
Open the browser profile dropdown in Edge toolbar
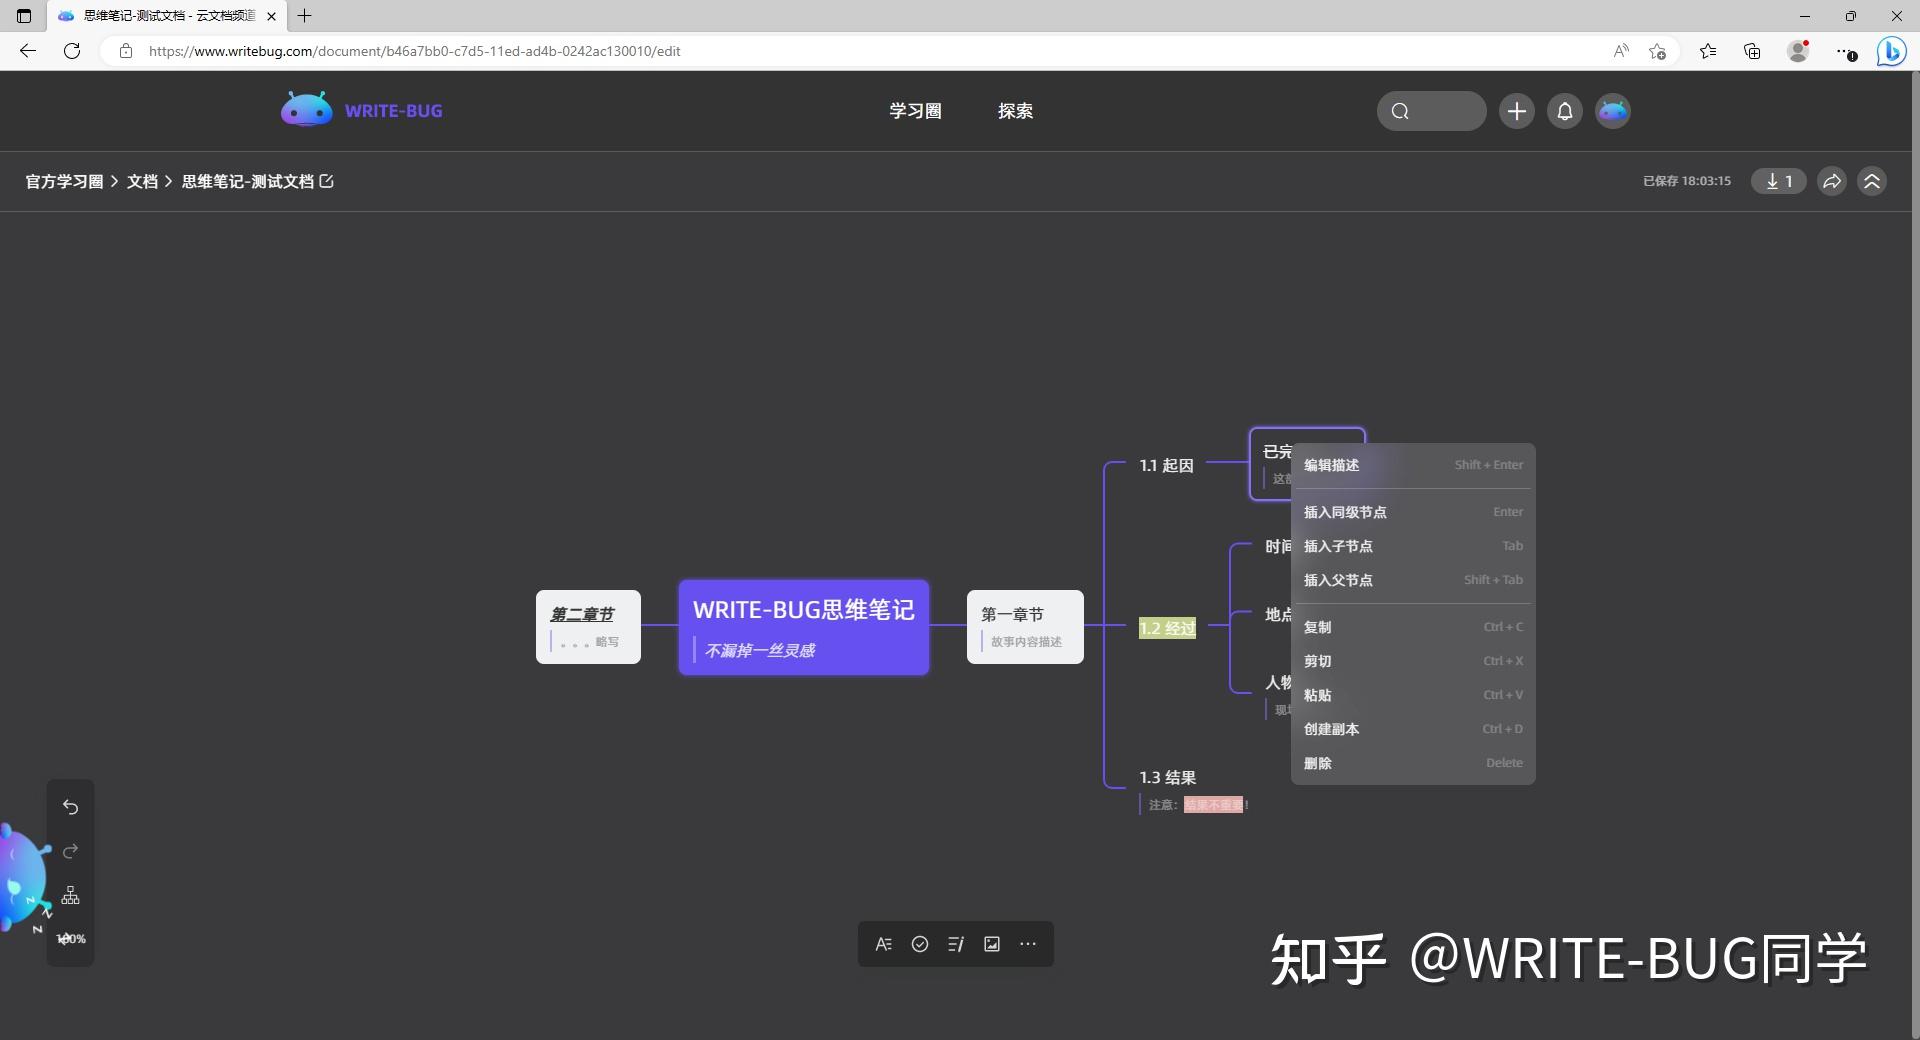coord(1798,51)
